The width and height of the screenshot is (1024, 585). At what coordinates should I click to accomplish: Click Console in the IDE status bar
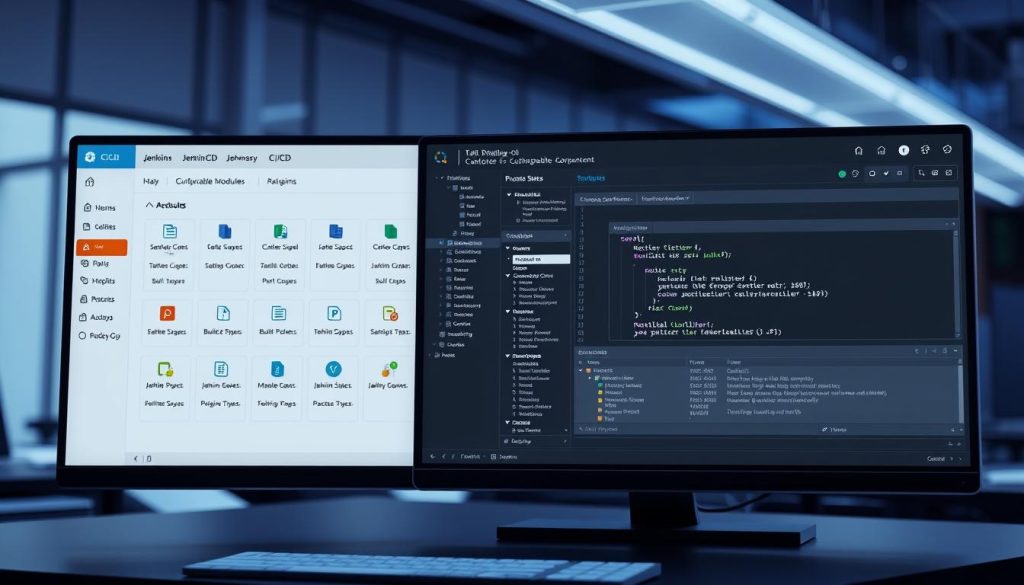click(x=936, y=459)
